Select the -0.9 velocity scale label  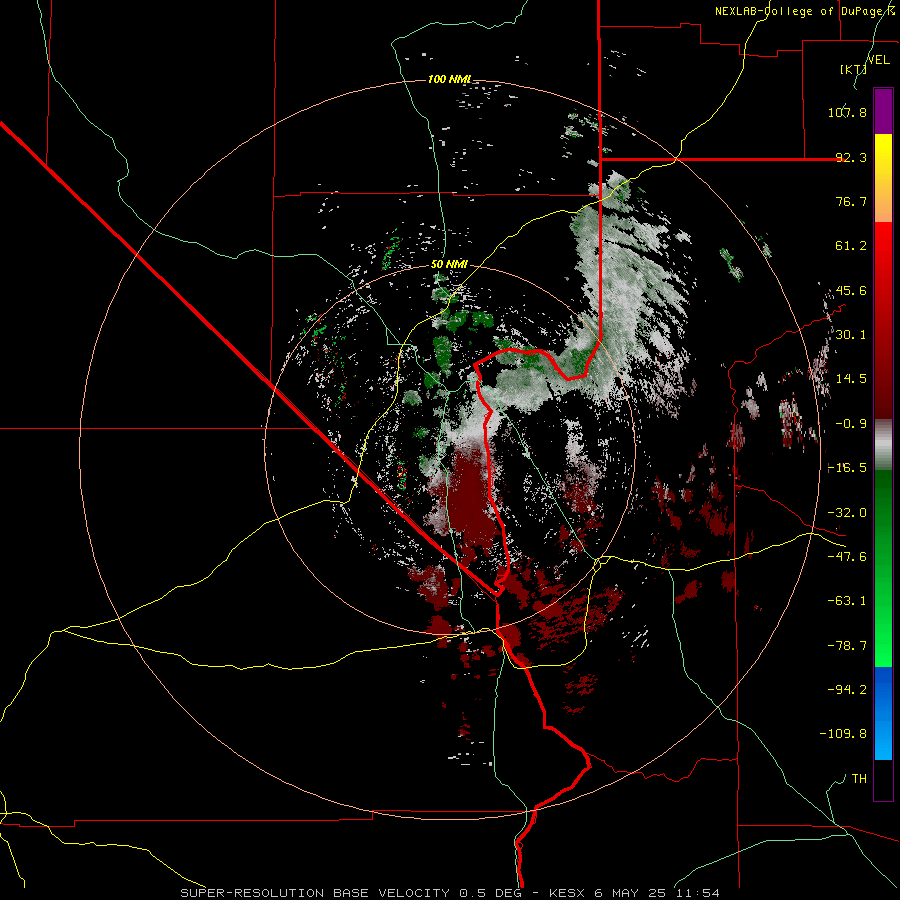click(x=851, y=424)
